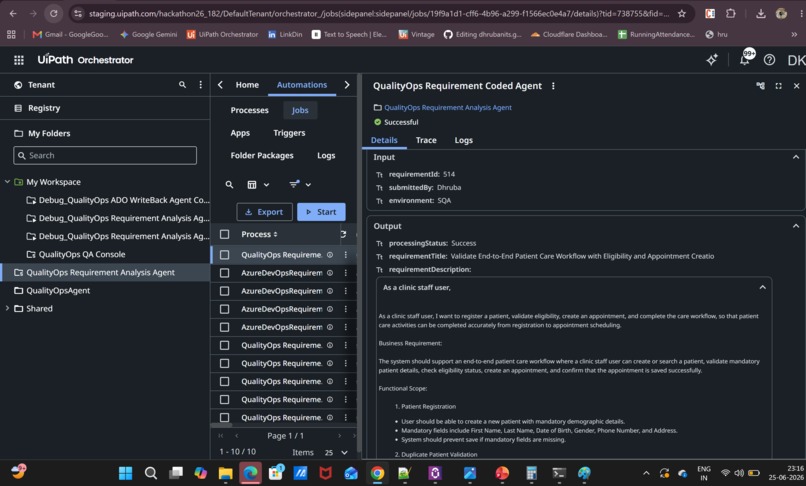Click the refresh icon in jobs table header
806x486 pixels.
click(x=343, y=235)
